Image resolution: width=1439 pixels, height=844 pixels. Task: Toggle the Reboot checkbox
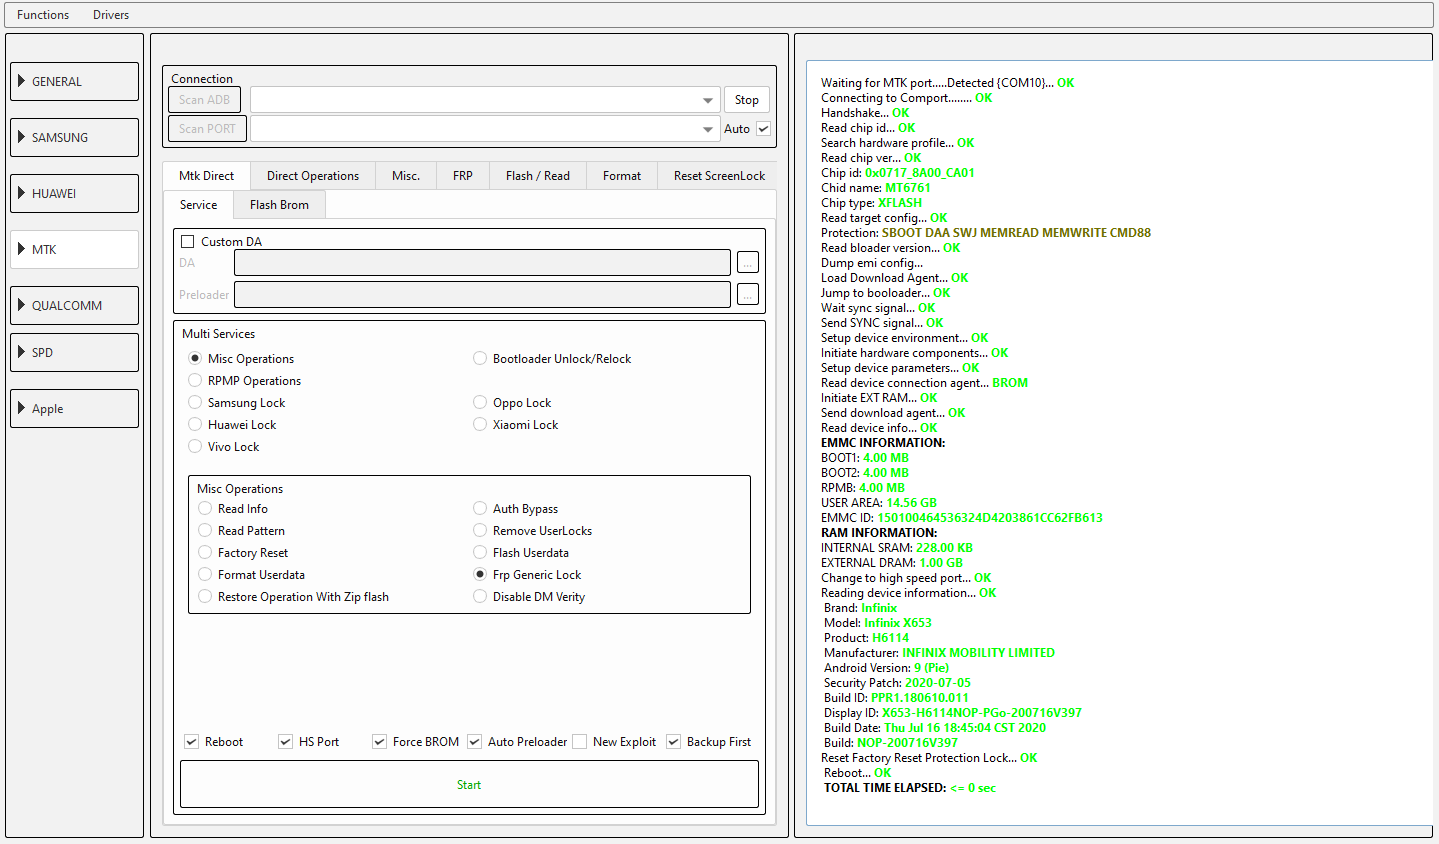click(x=191, y=742)
